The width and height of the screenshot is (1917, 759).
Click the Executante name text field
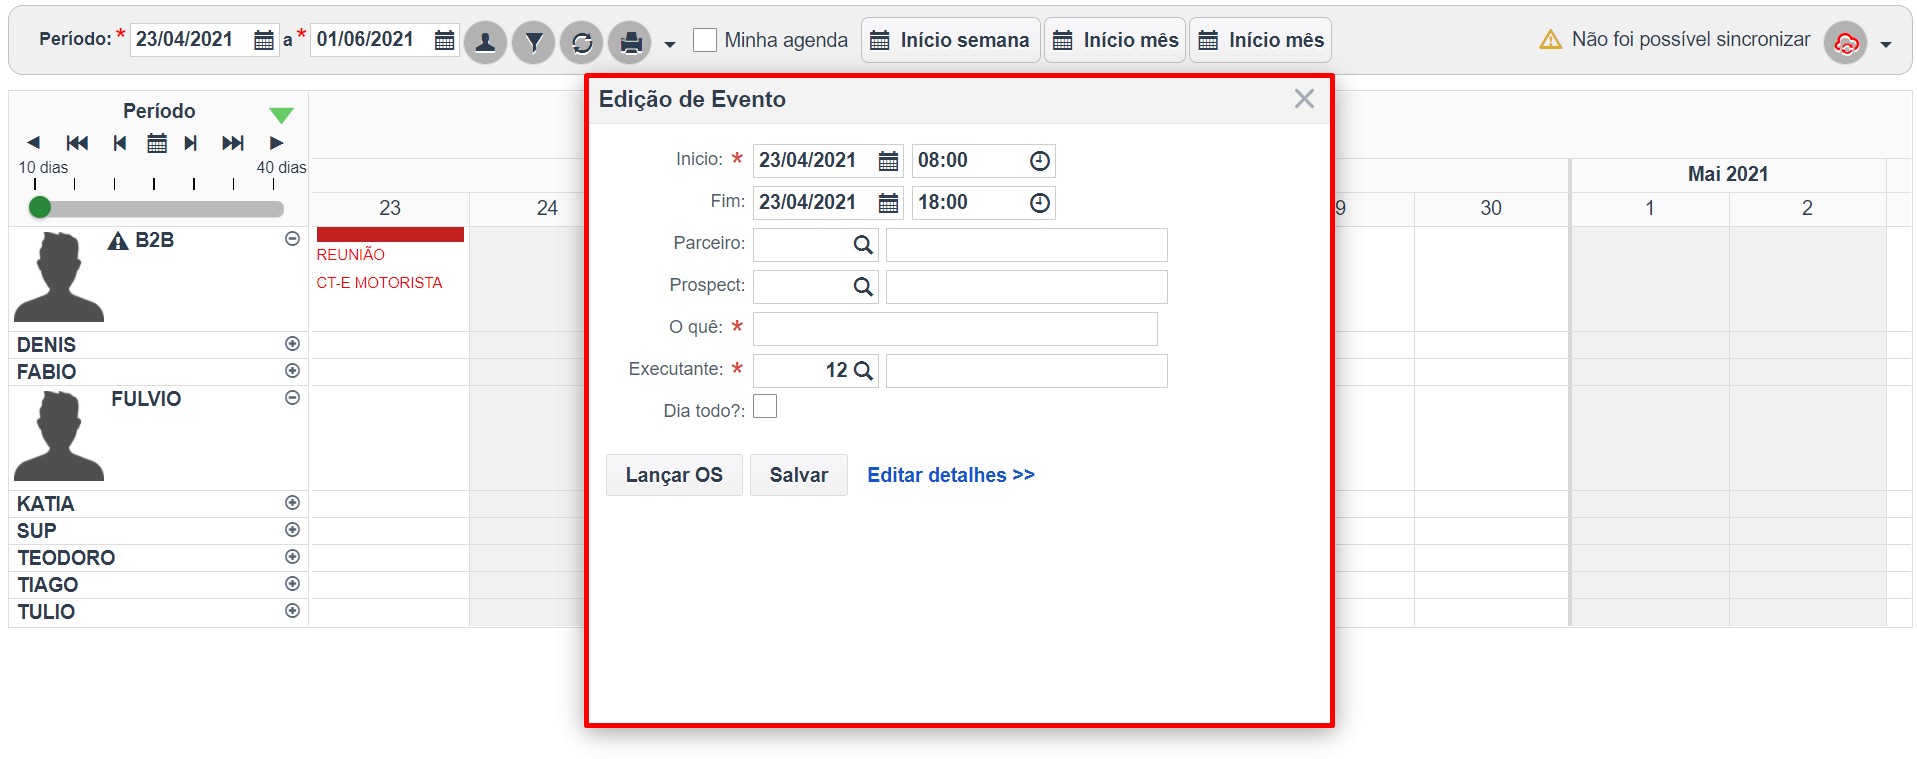coord(1027,371)
